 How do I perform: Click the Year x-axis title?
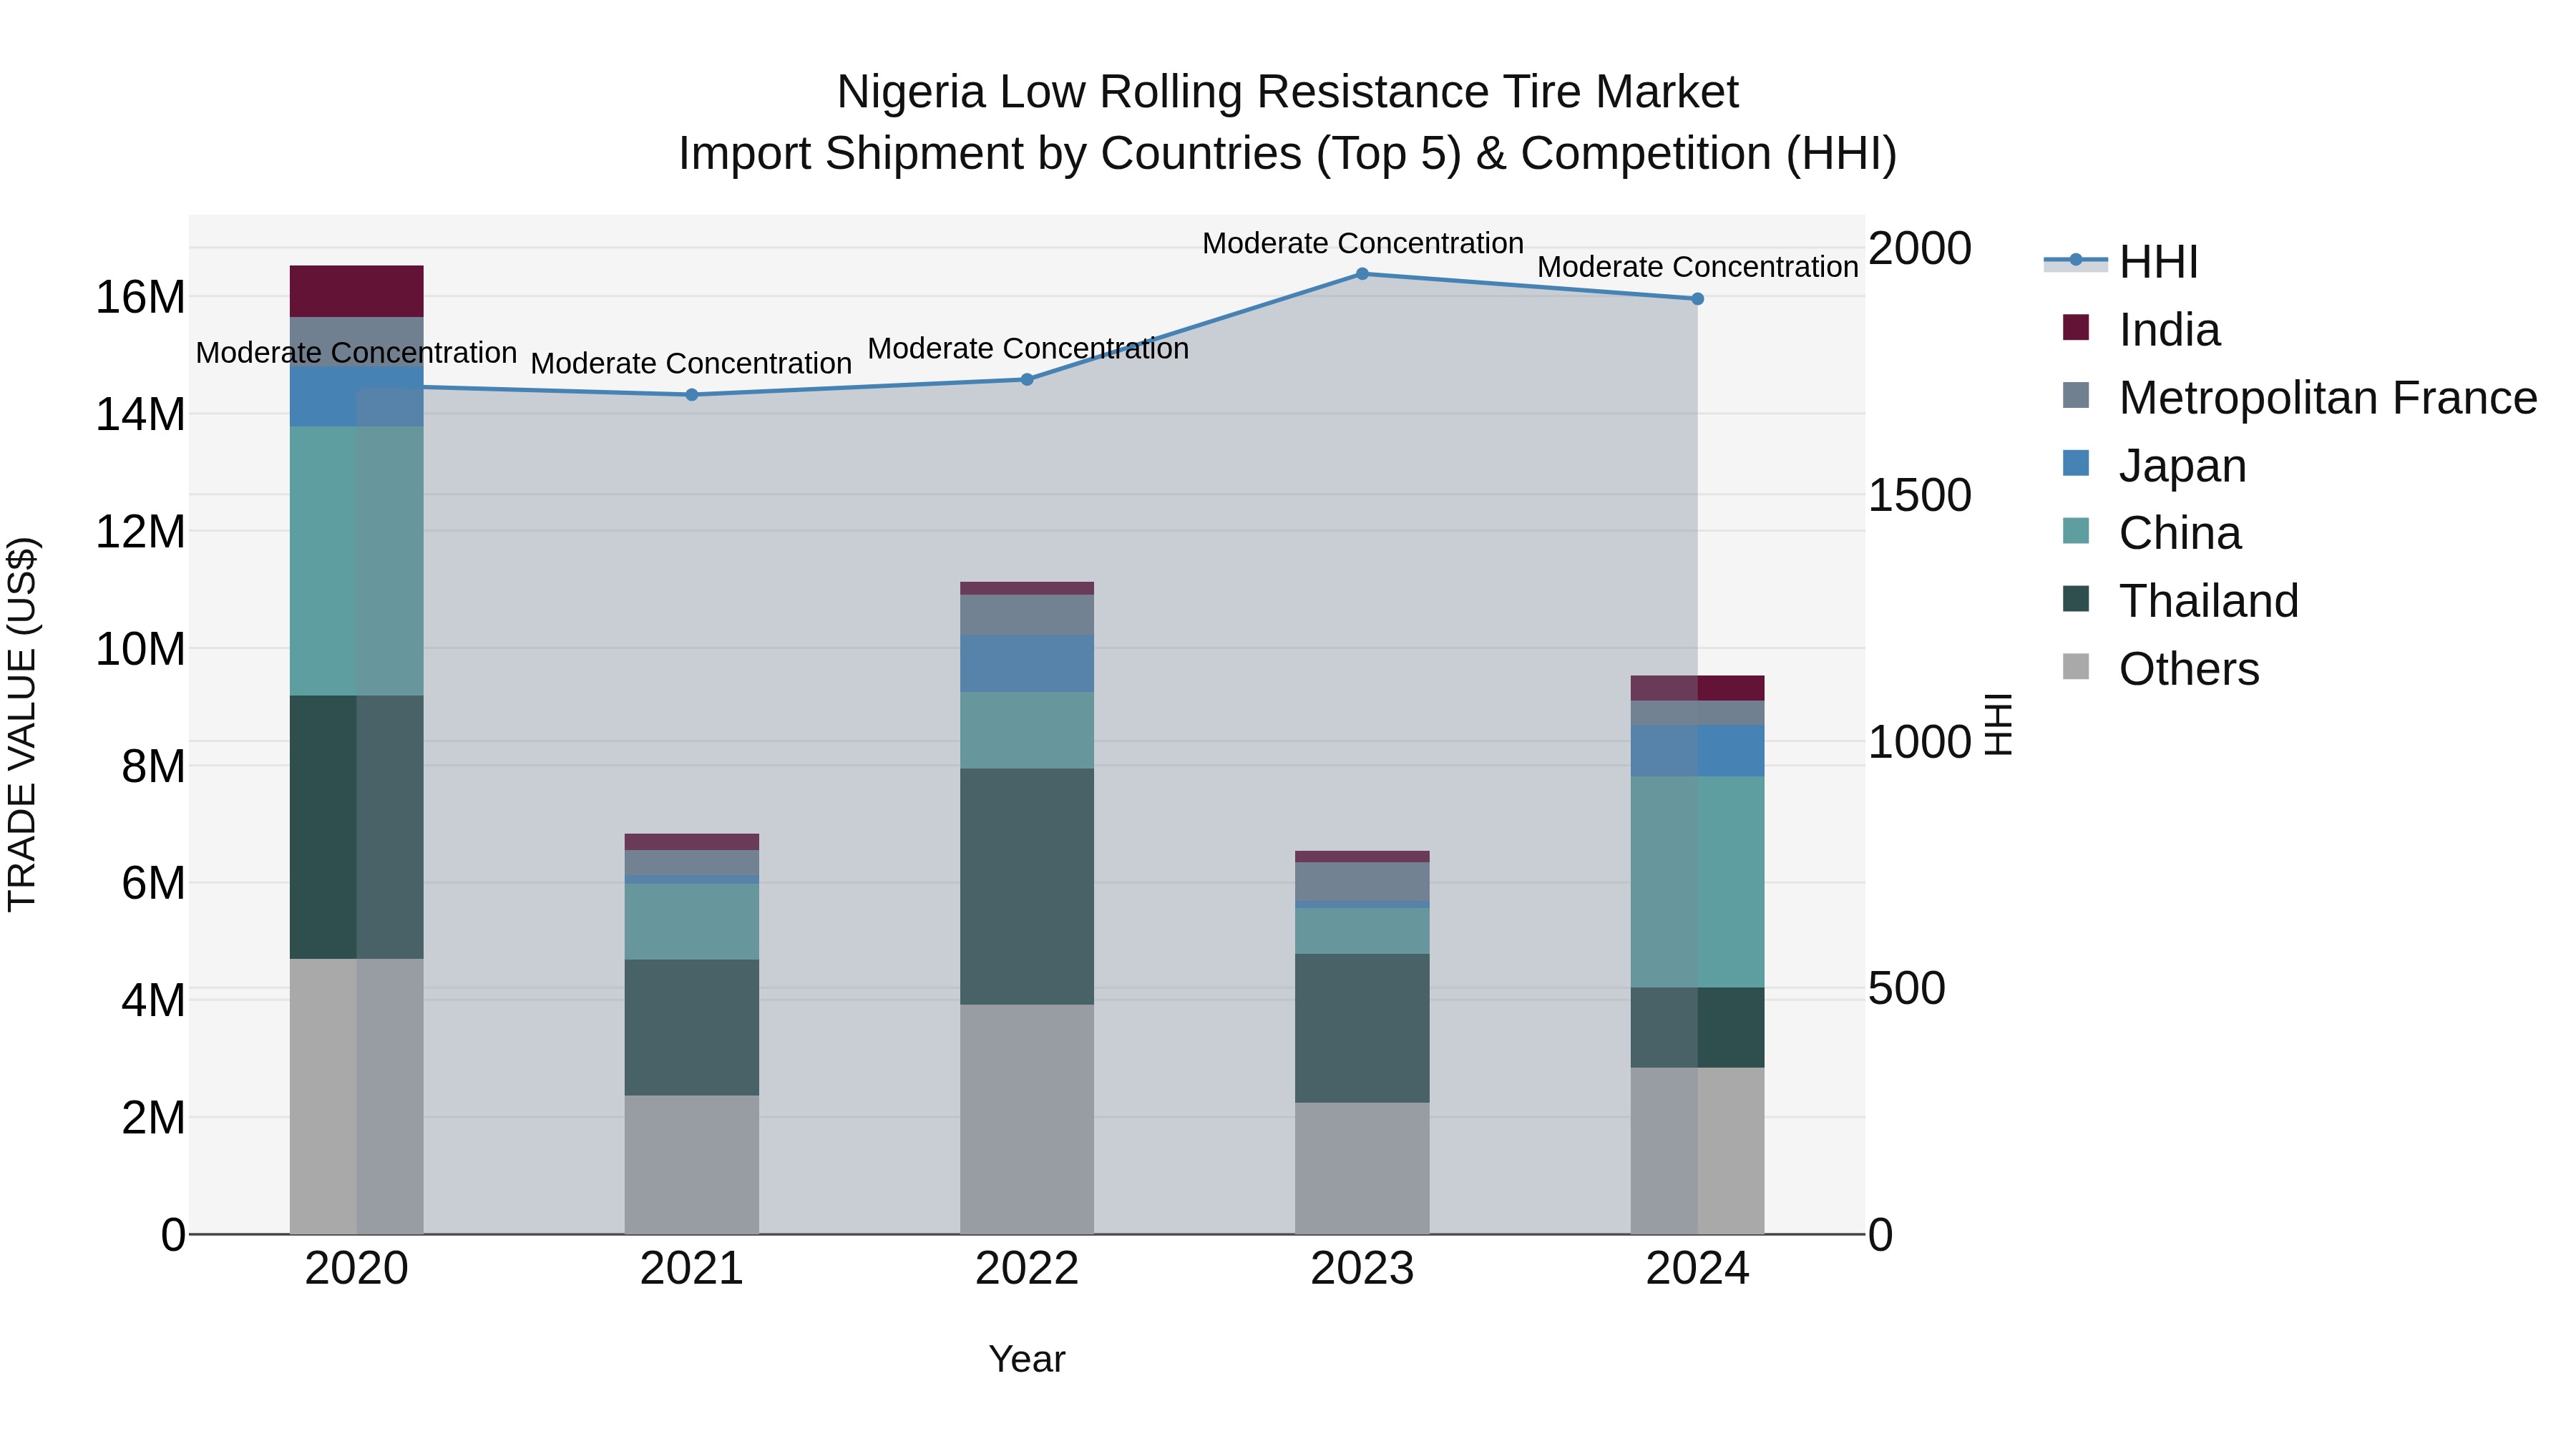pos(1027,1359)
